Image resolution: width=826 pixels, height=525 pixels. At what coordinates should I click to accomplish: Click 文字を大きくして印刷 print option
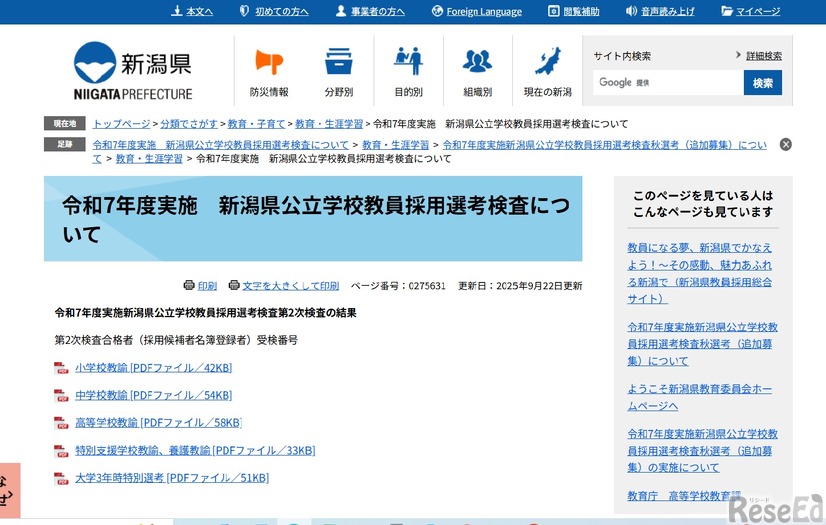[284, 285]
